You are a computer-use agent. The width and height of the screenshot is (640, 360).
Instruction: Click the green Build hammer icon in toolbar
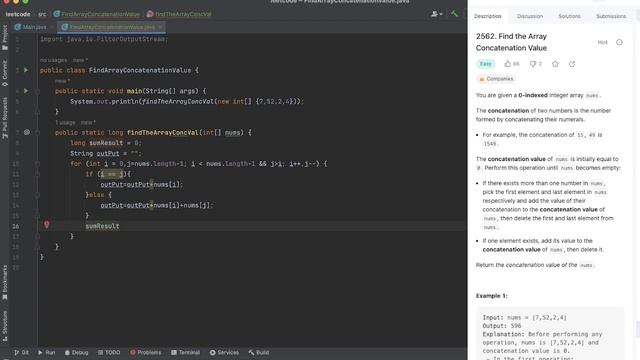point(454,14)
